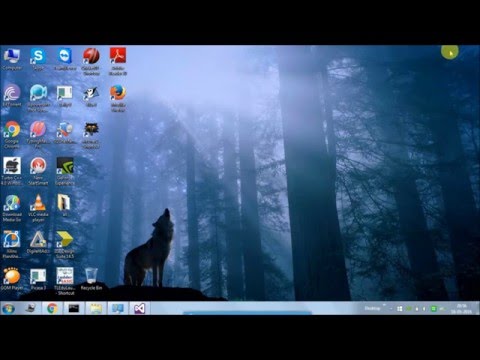Click the green tray icon by the clock

click(x=433, y=309)
